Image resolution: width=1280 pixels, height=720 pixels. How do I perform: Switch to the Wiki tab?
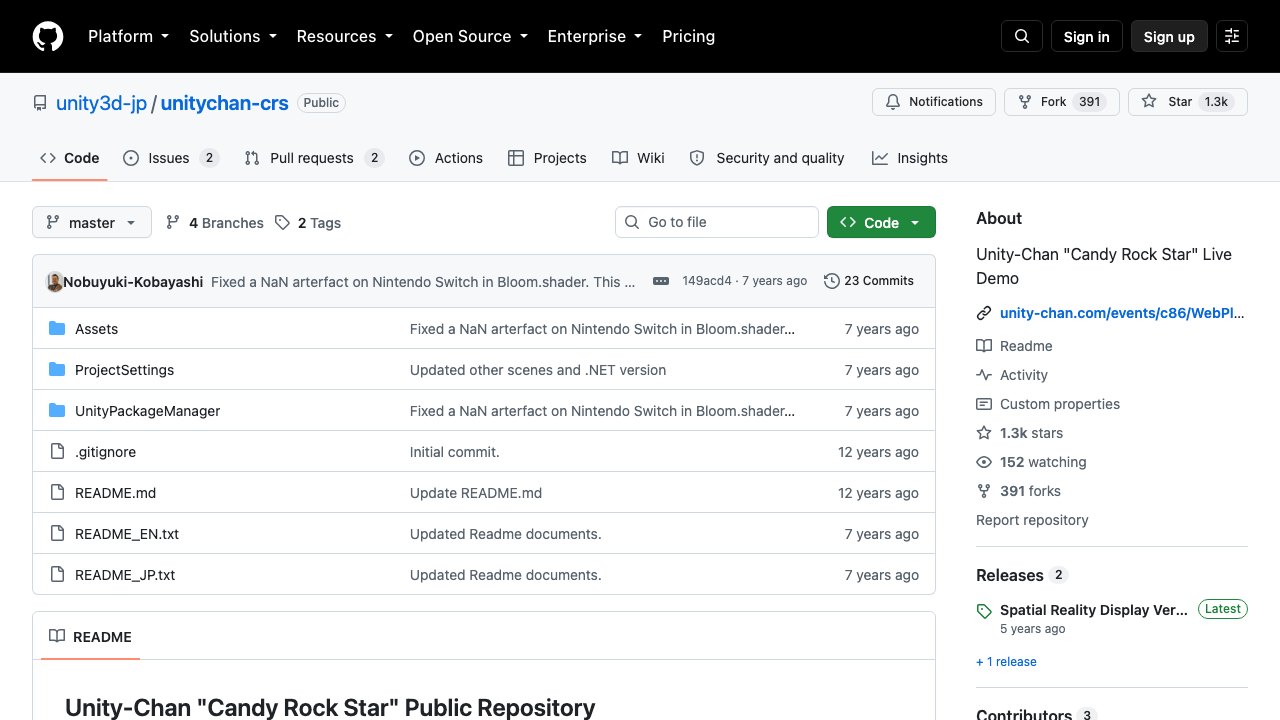(x=638, y=158)
